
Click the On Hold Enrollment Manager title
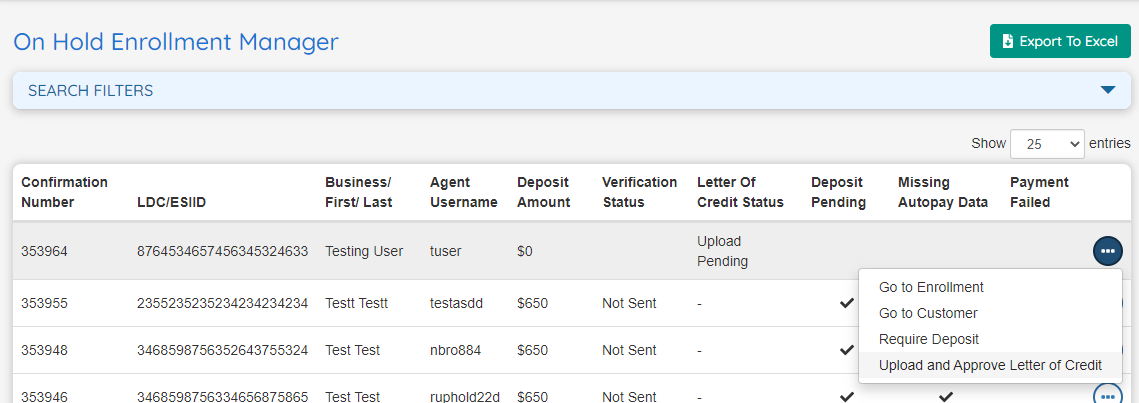(176, 41)
